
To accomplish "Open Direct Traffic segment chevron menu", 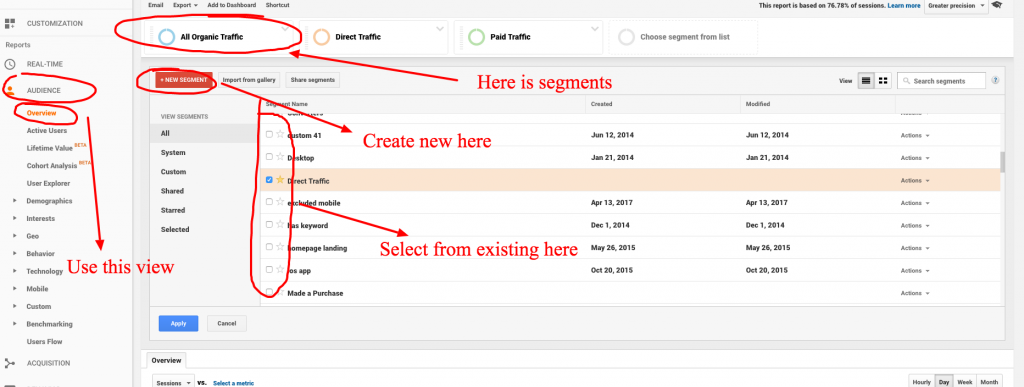I will pos(439,29).
